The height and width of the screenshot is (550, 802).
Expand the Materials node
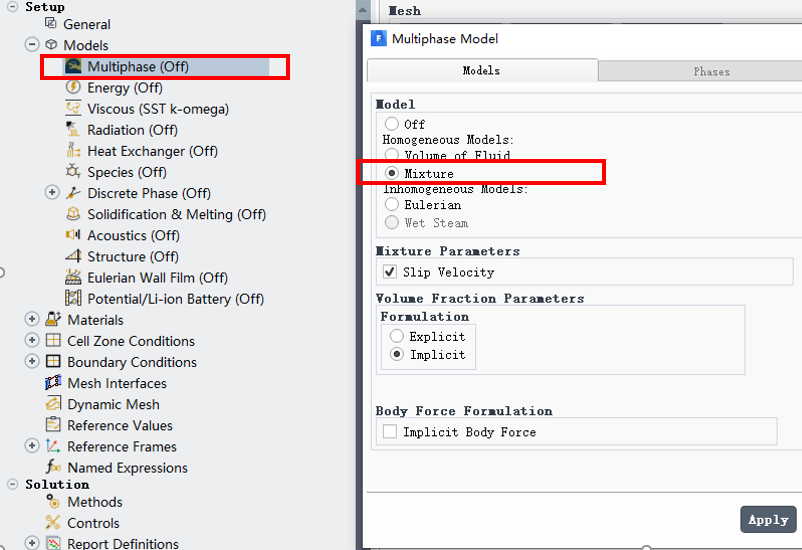coord(32,319)
